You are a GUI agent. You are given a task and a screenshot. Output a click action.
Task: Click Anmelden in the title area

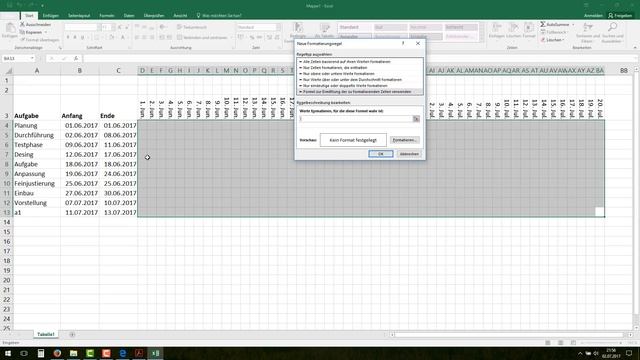(x=593, y=16)
